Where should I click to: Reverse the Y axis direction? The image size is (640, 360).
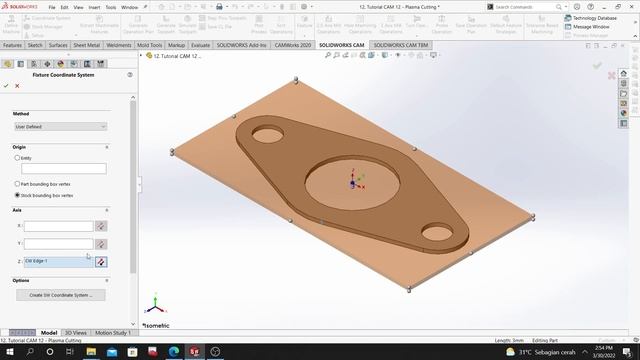(101, 244)
